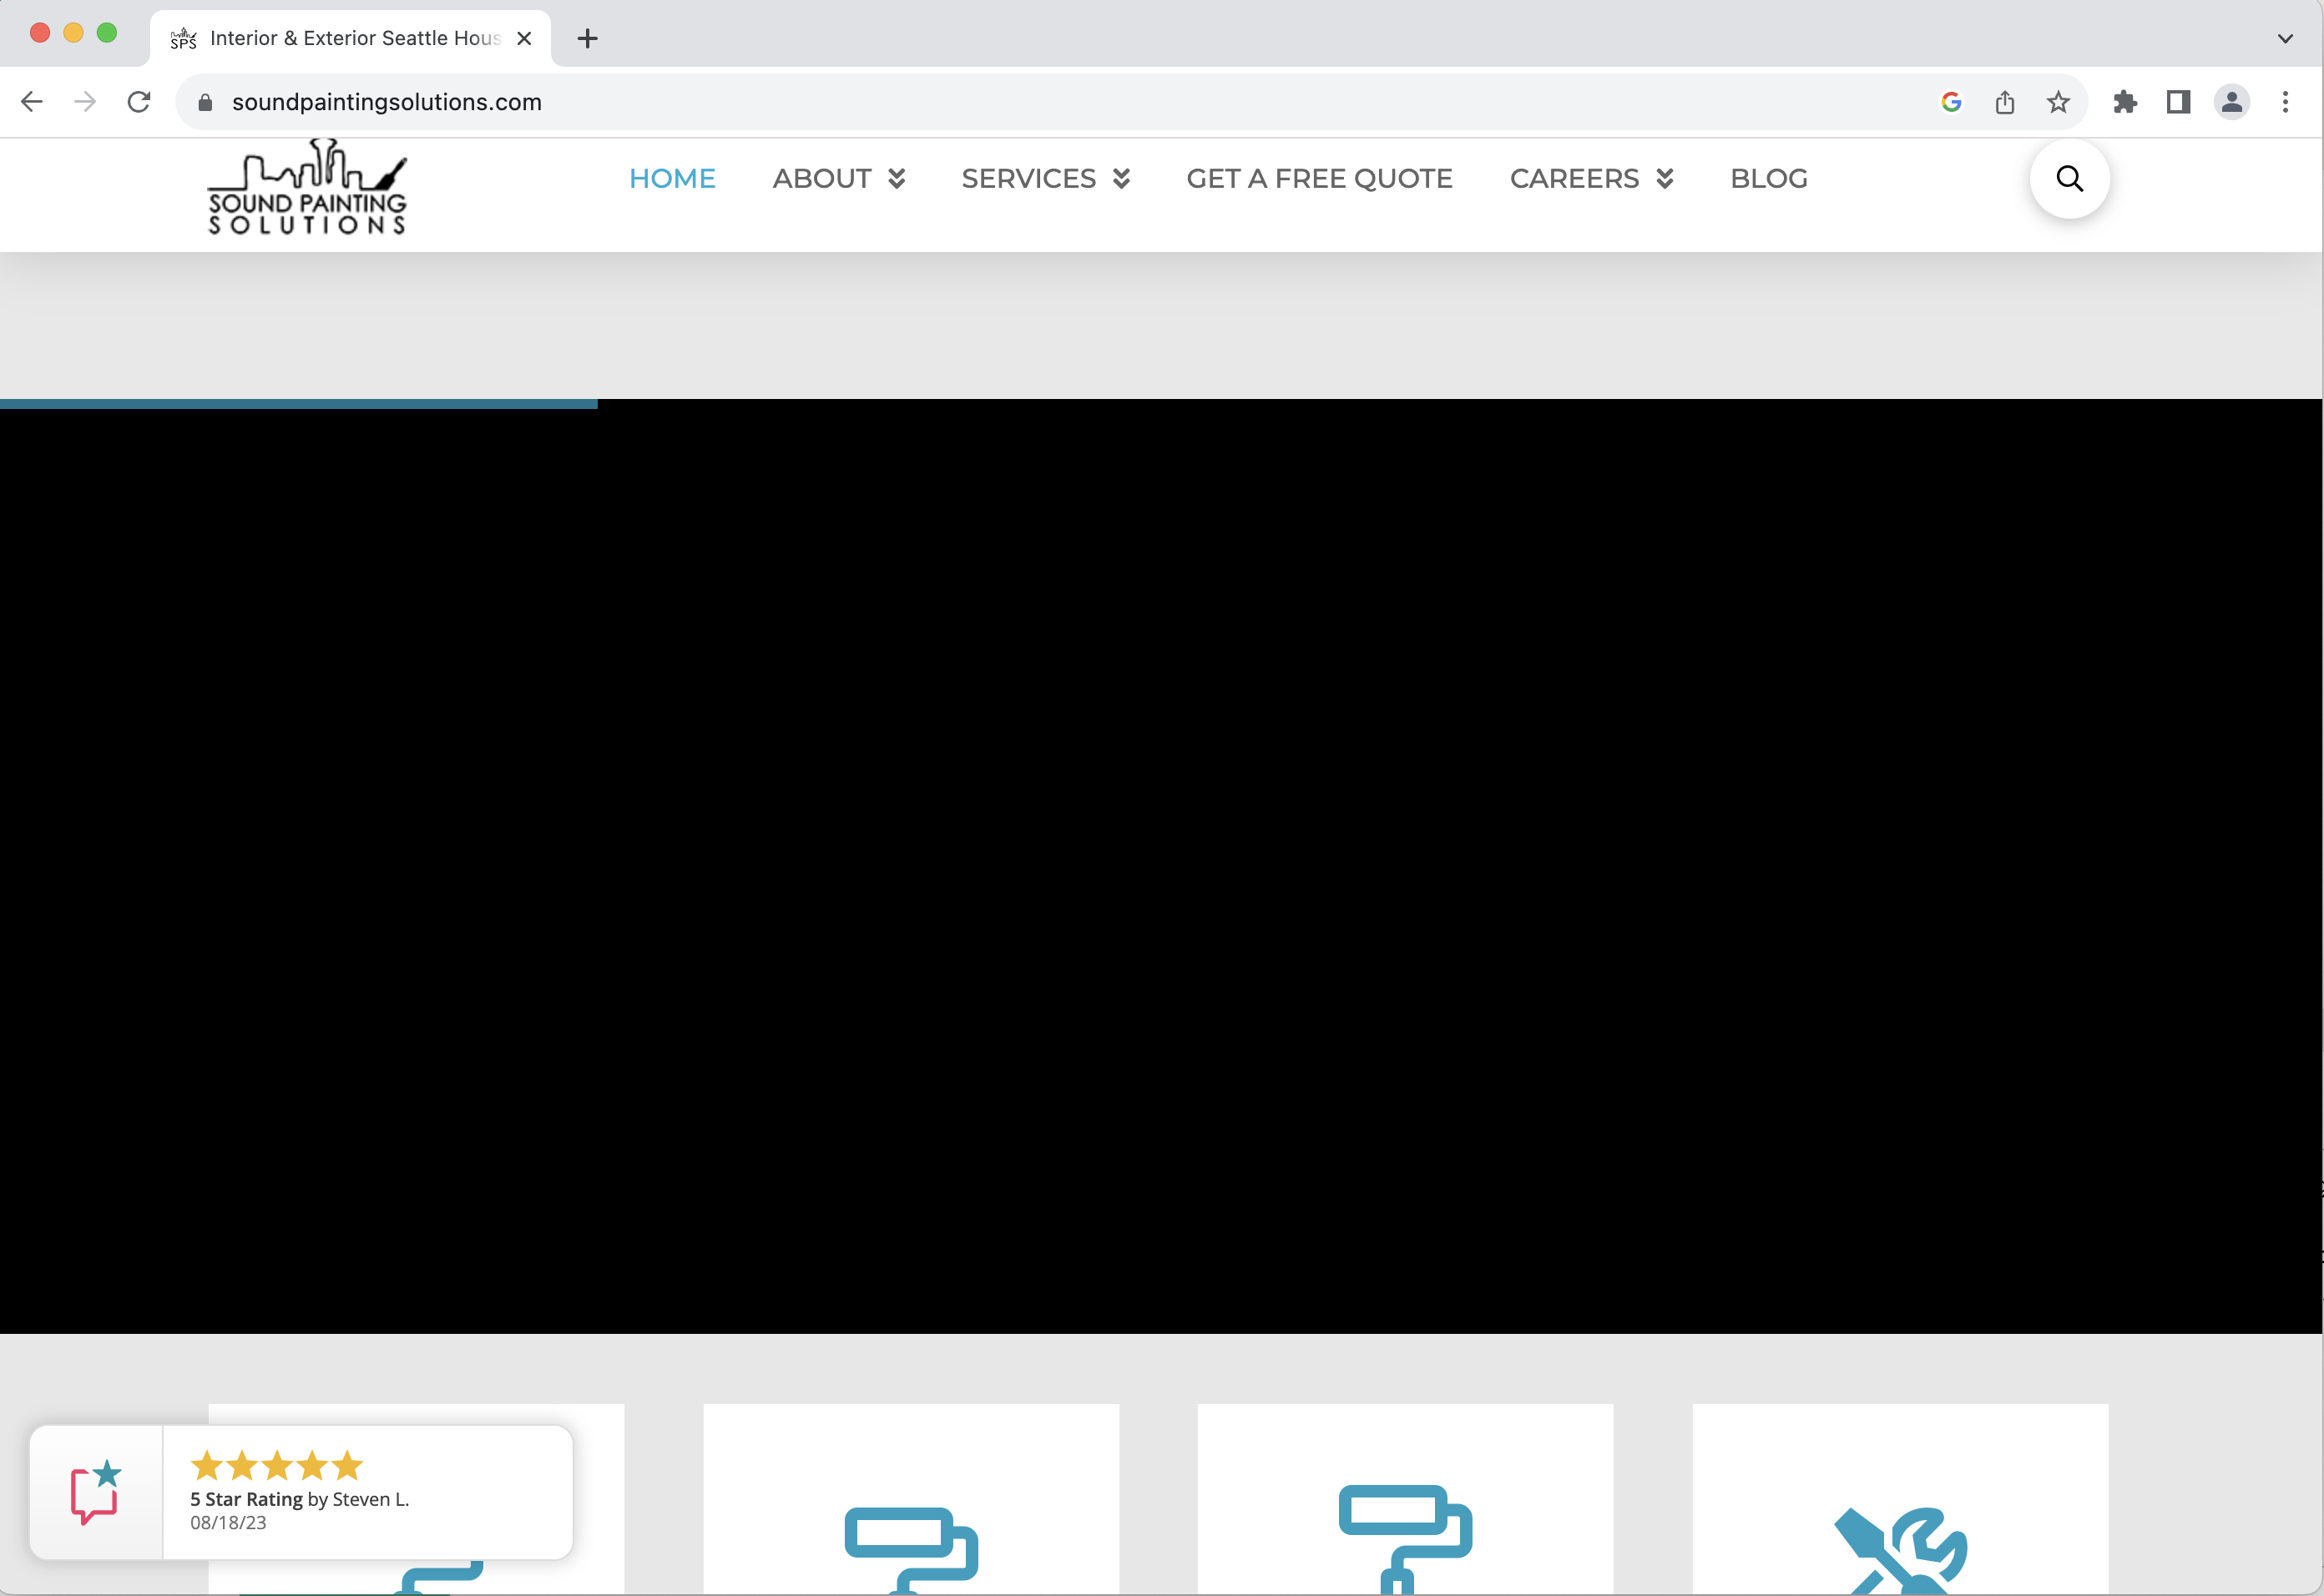This screenshot has width=2324, height=1596.
Task: Open the 5 Star Rating review popup
Action: click(300, 1492)
